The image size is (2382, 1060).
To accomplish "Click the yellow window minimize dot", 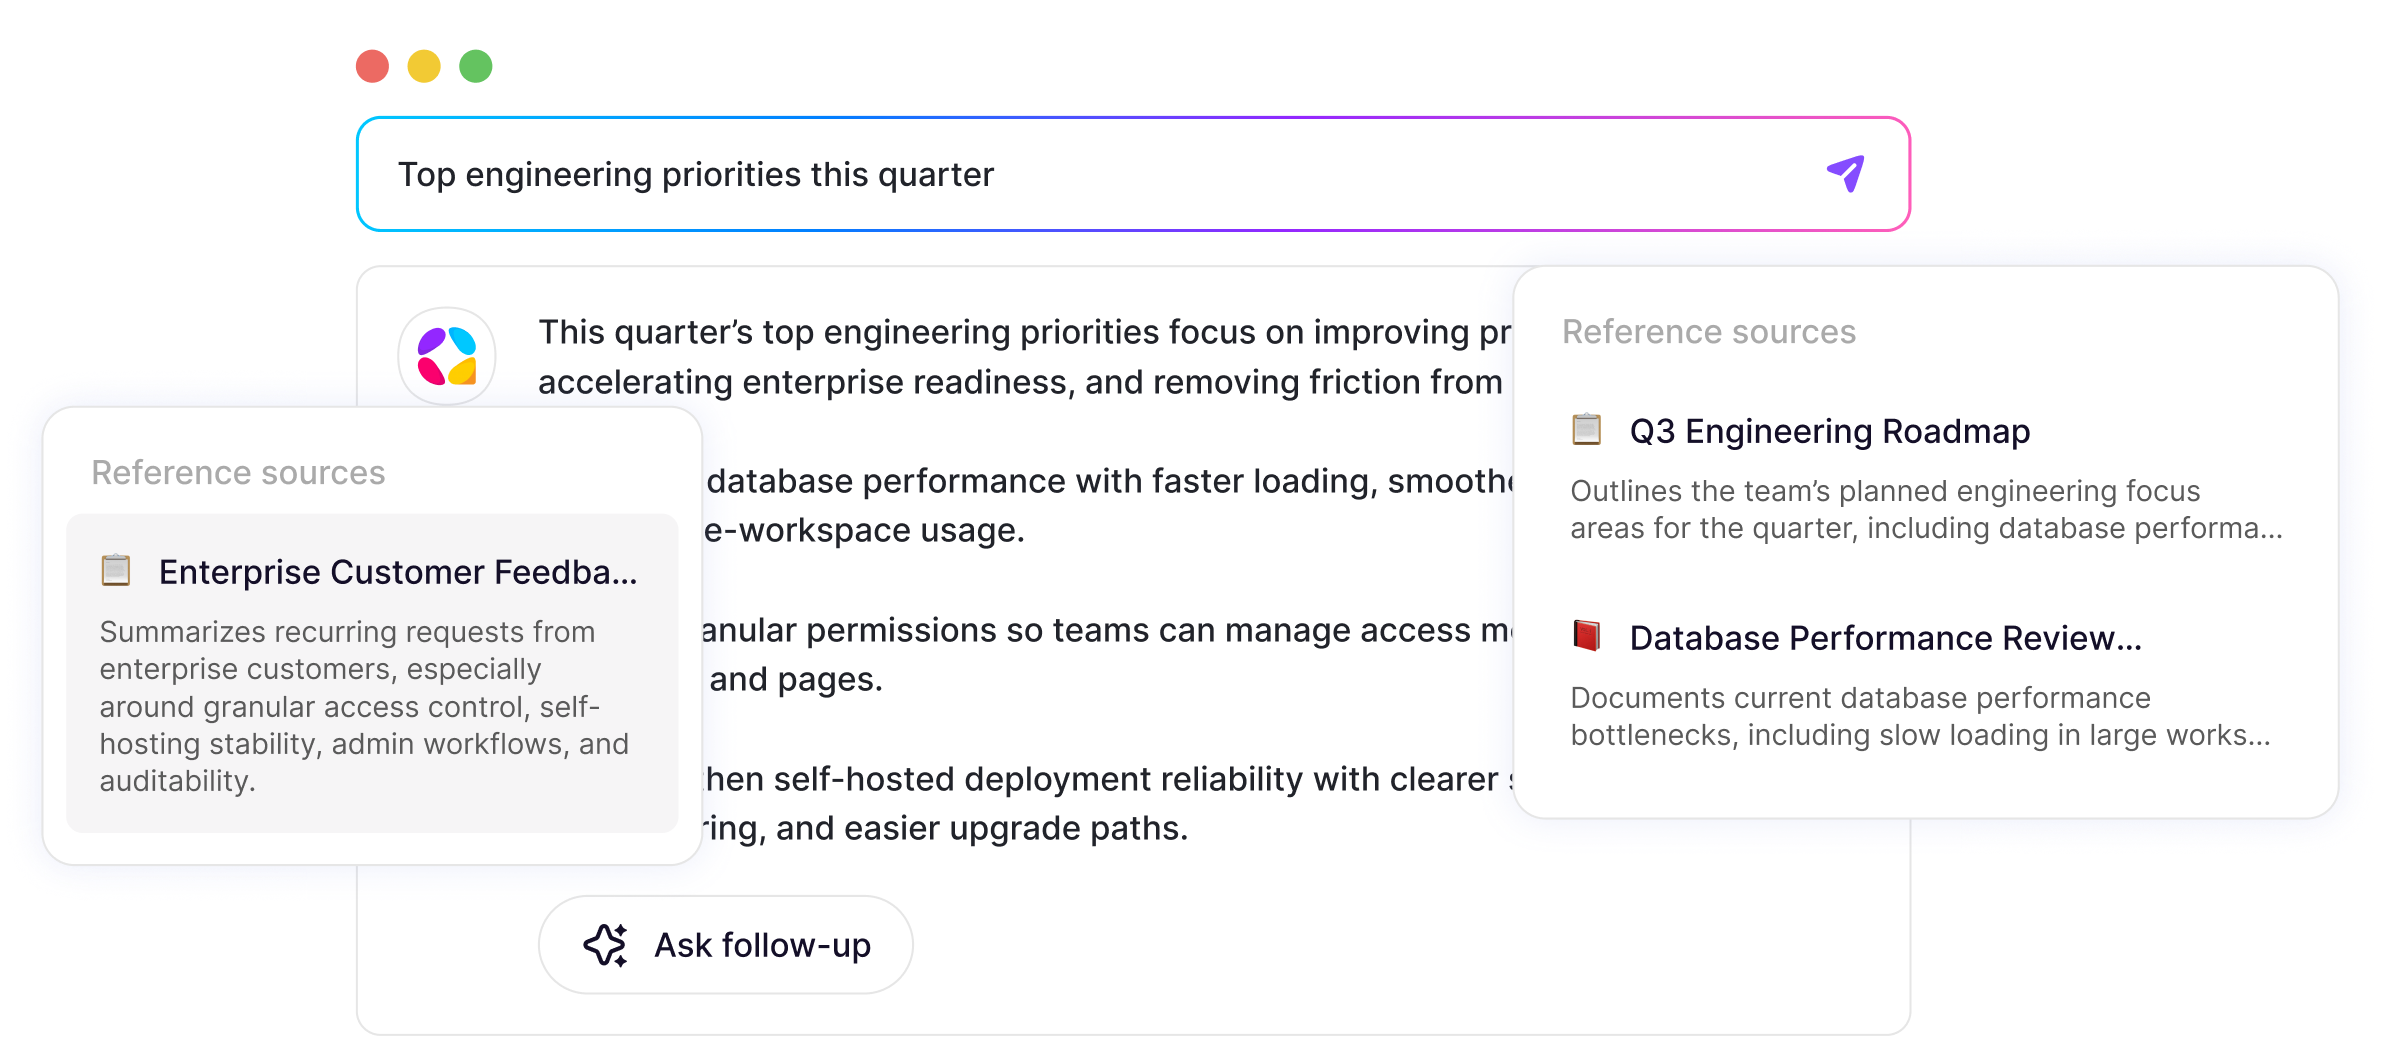I will pos(424,66).
